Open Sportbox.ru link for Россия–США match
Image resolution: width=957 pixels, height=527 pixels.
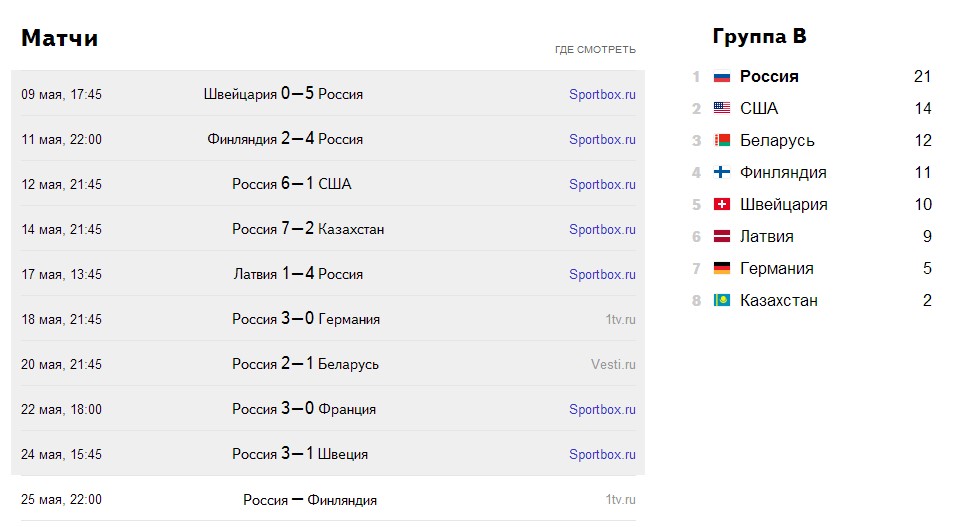pyautogui.click(x=602, y=184)
